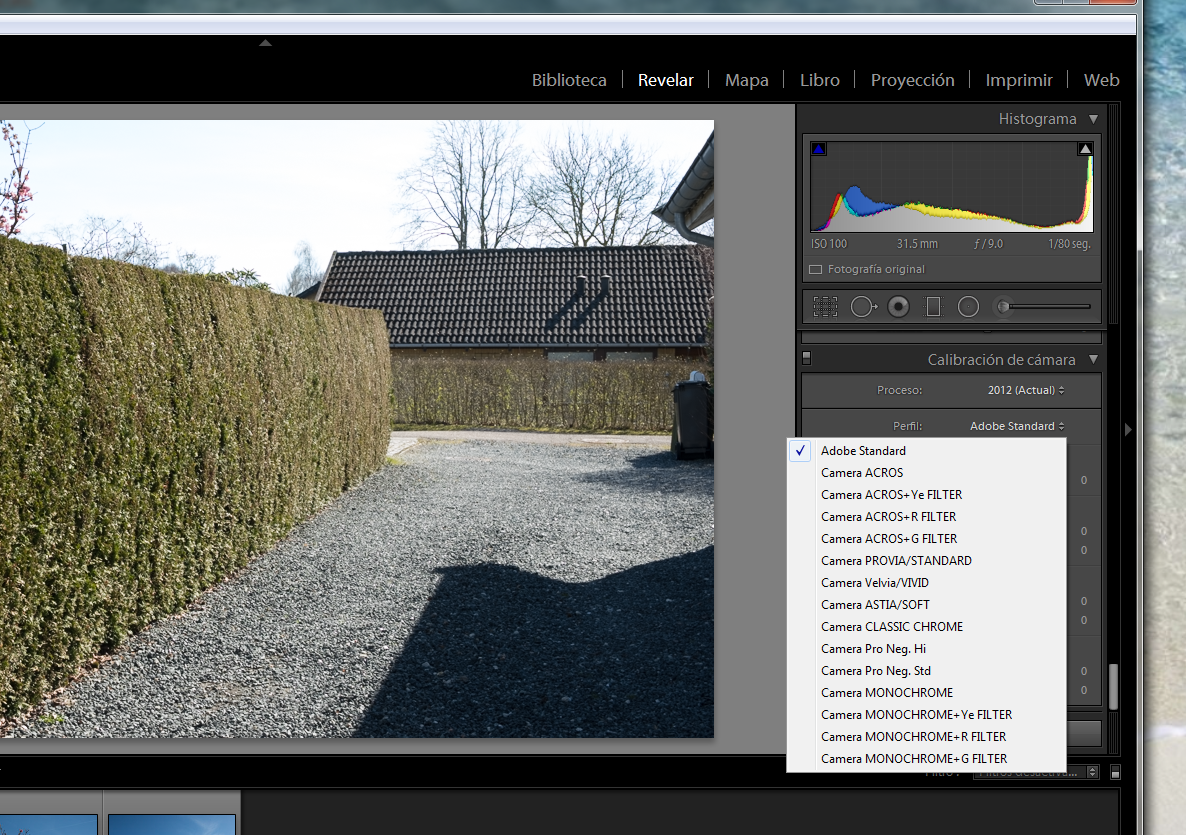Select Camera ACROS+R FILTER profile

coord(927,517)
